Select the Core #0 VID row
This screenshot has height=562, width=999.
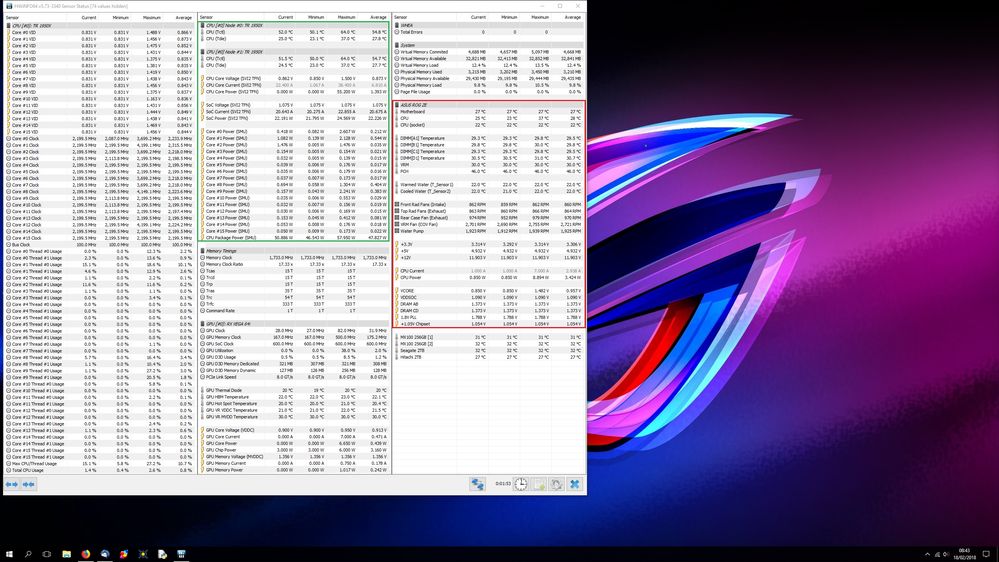click(x=99, y=32)
